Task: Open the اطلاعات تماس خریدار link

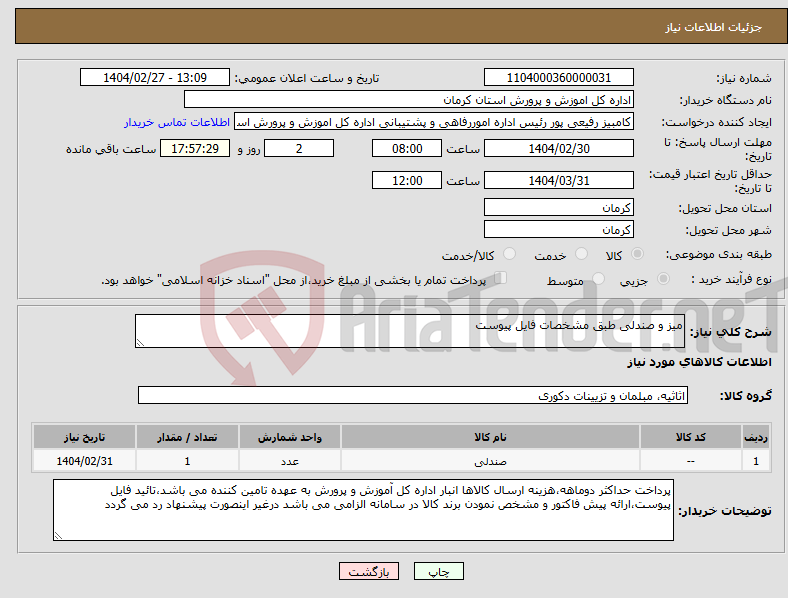Action: pyautogui.click(x=177, y=122)
